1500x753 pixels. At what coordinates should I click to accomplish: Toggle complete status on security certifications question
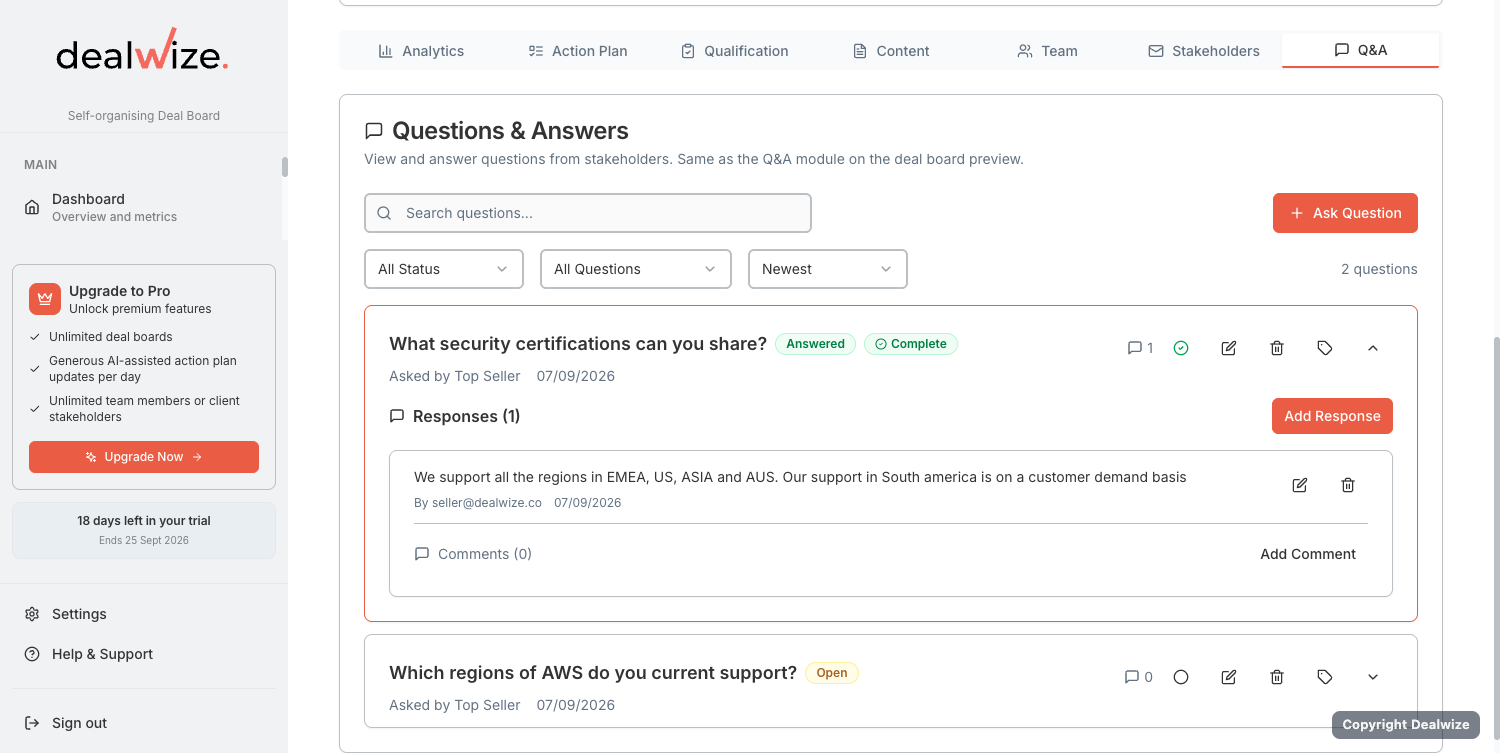point(1181,348)
